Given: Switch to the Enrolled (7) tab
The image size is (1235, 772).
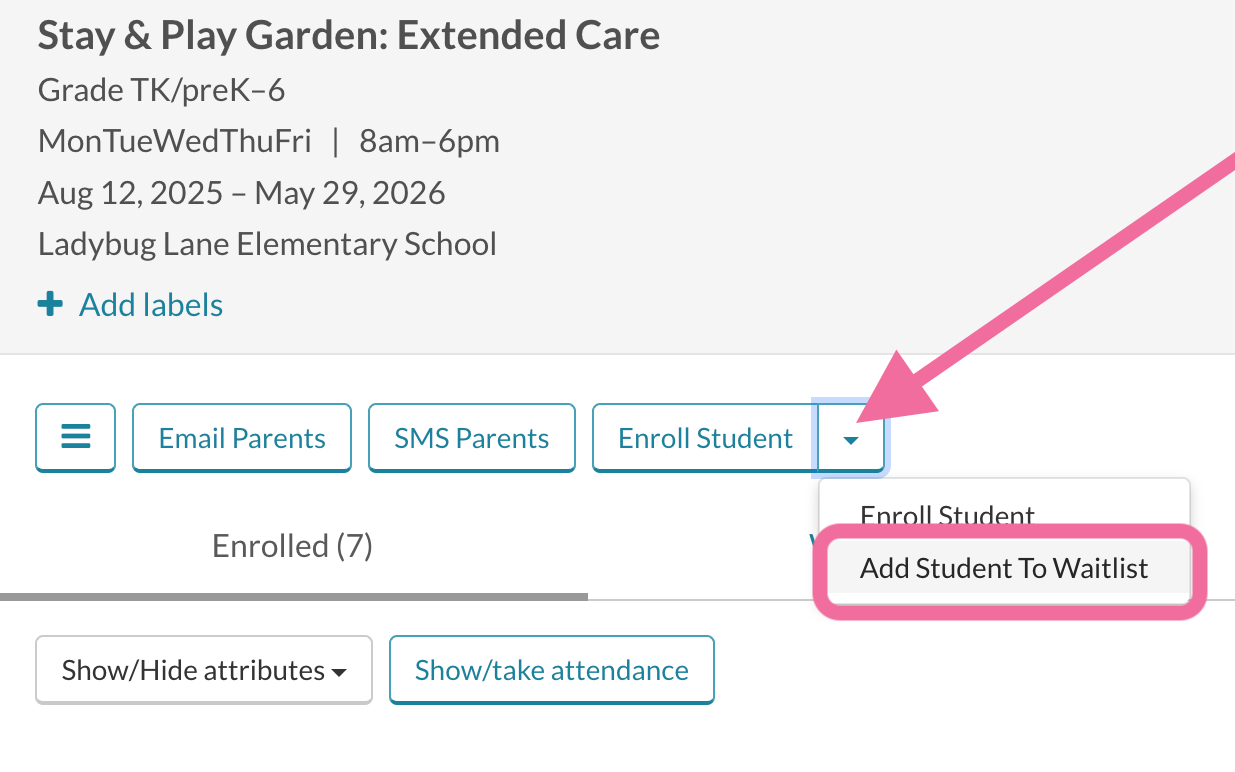Looking at the screenshot, I should pyautogui.click(x=293, y=546).
